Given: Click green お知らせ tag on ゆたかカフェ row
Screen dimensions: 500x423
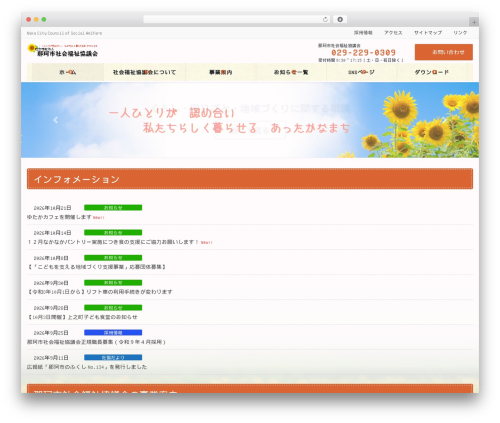Looking at the screenshot, I should coord(113,208).
